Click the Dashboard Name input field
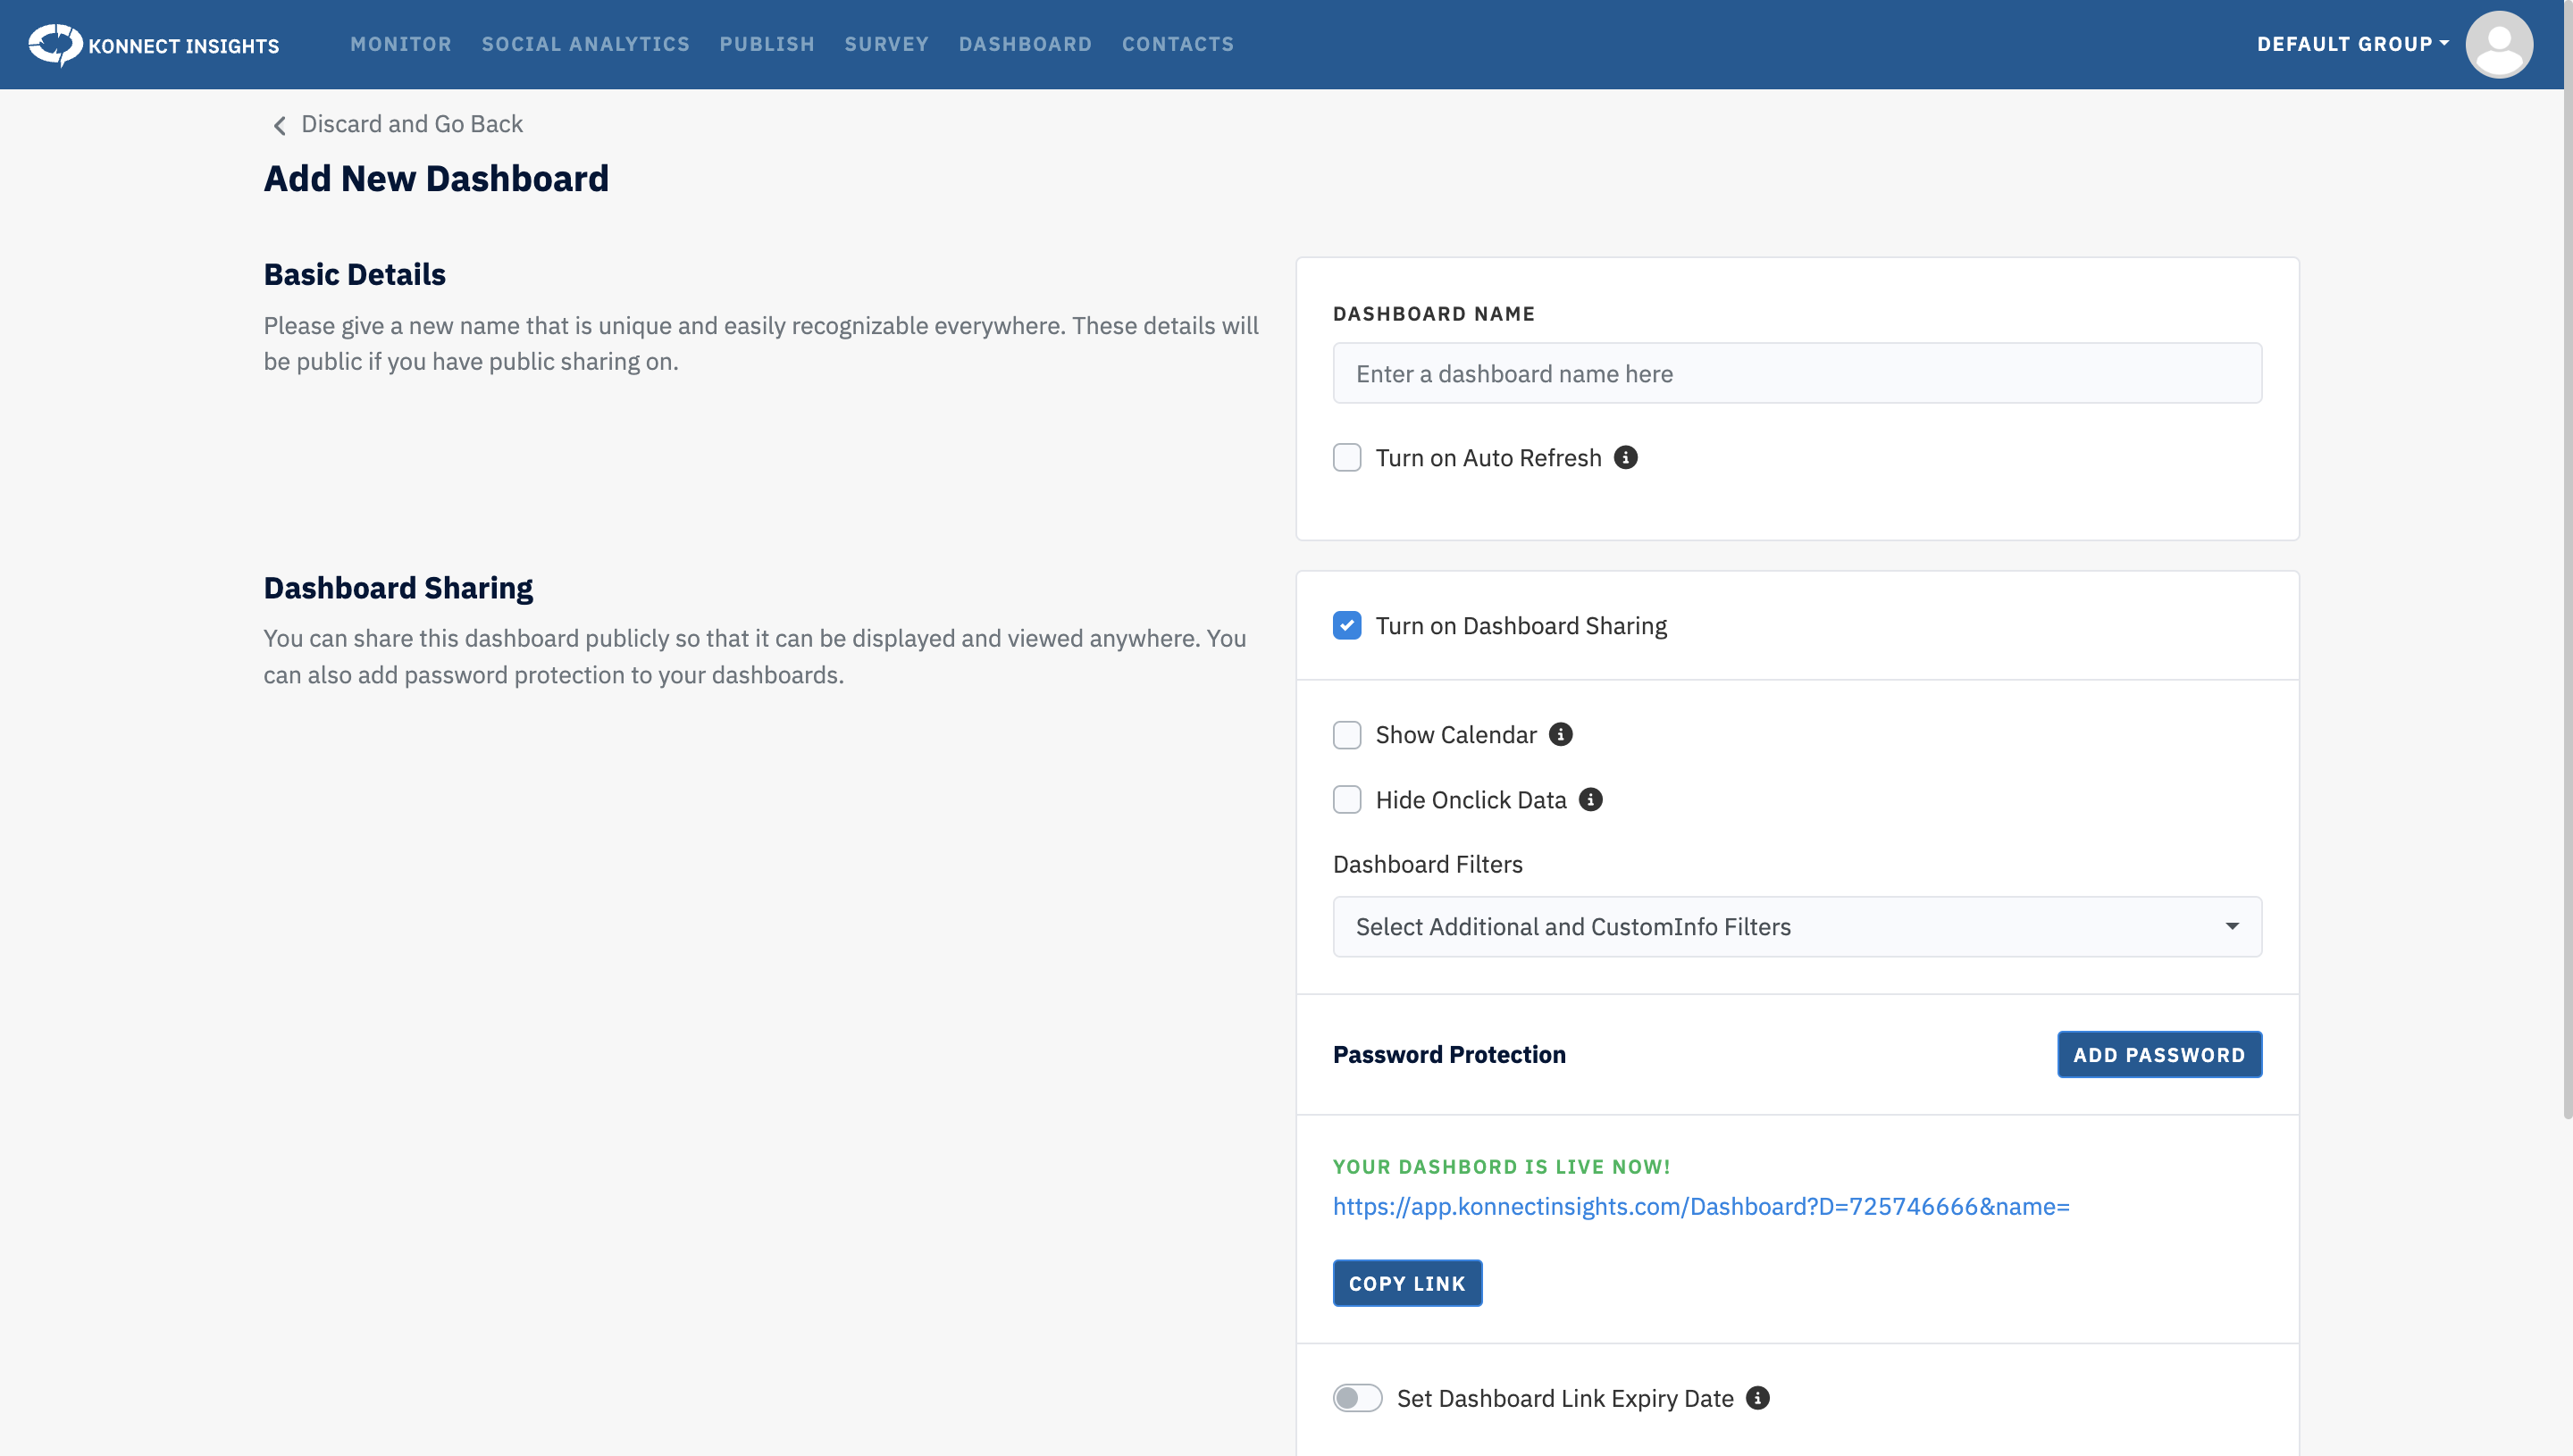This screenshot has height=1456, width=2573. pos(1797,373)
